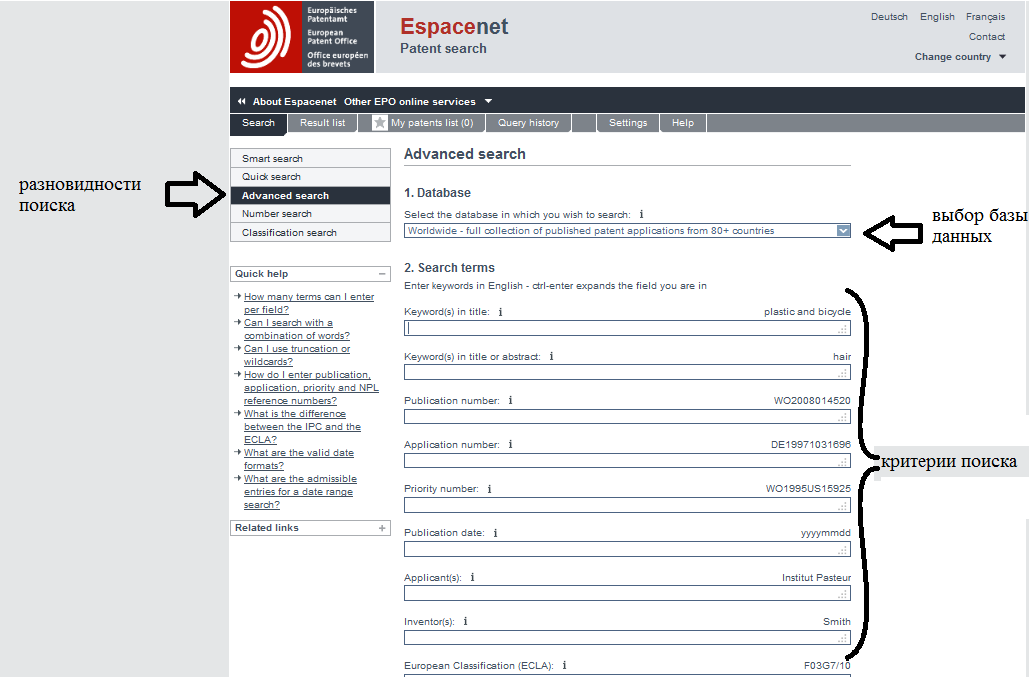The image size is (1029, 677).
Task: Click About Espacenet link
Action: point(295,102)
